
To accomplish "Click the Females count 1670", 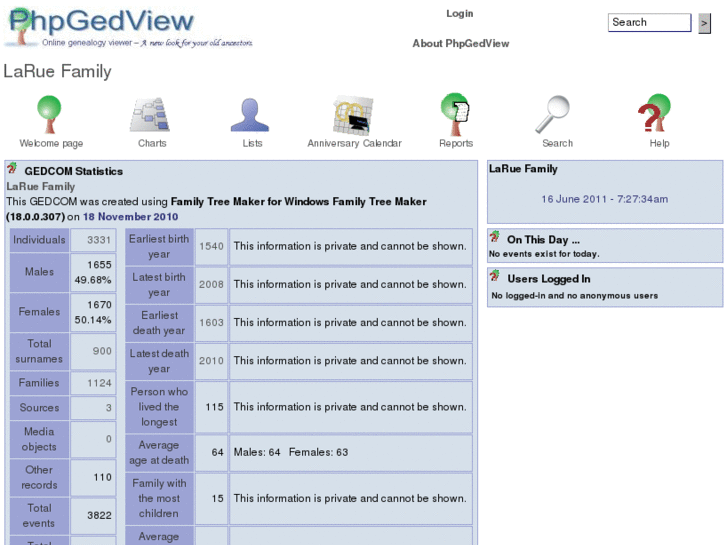I will [99, 305].
